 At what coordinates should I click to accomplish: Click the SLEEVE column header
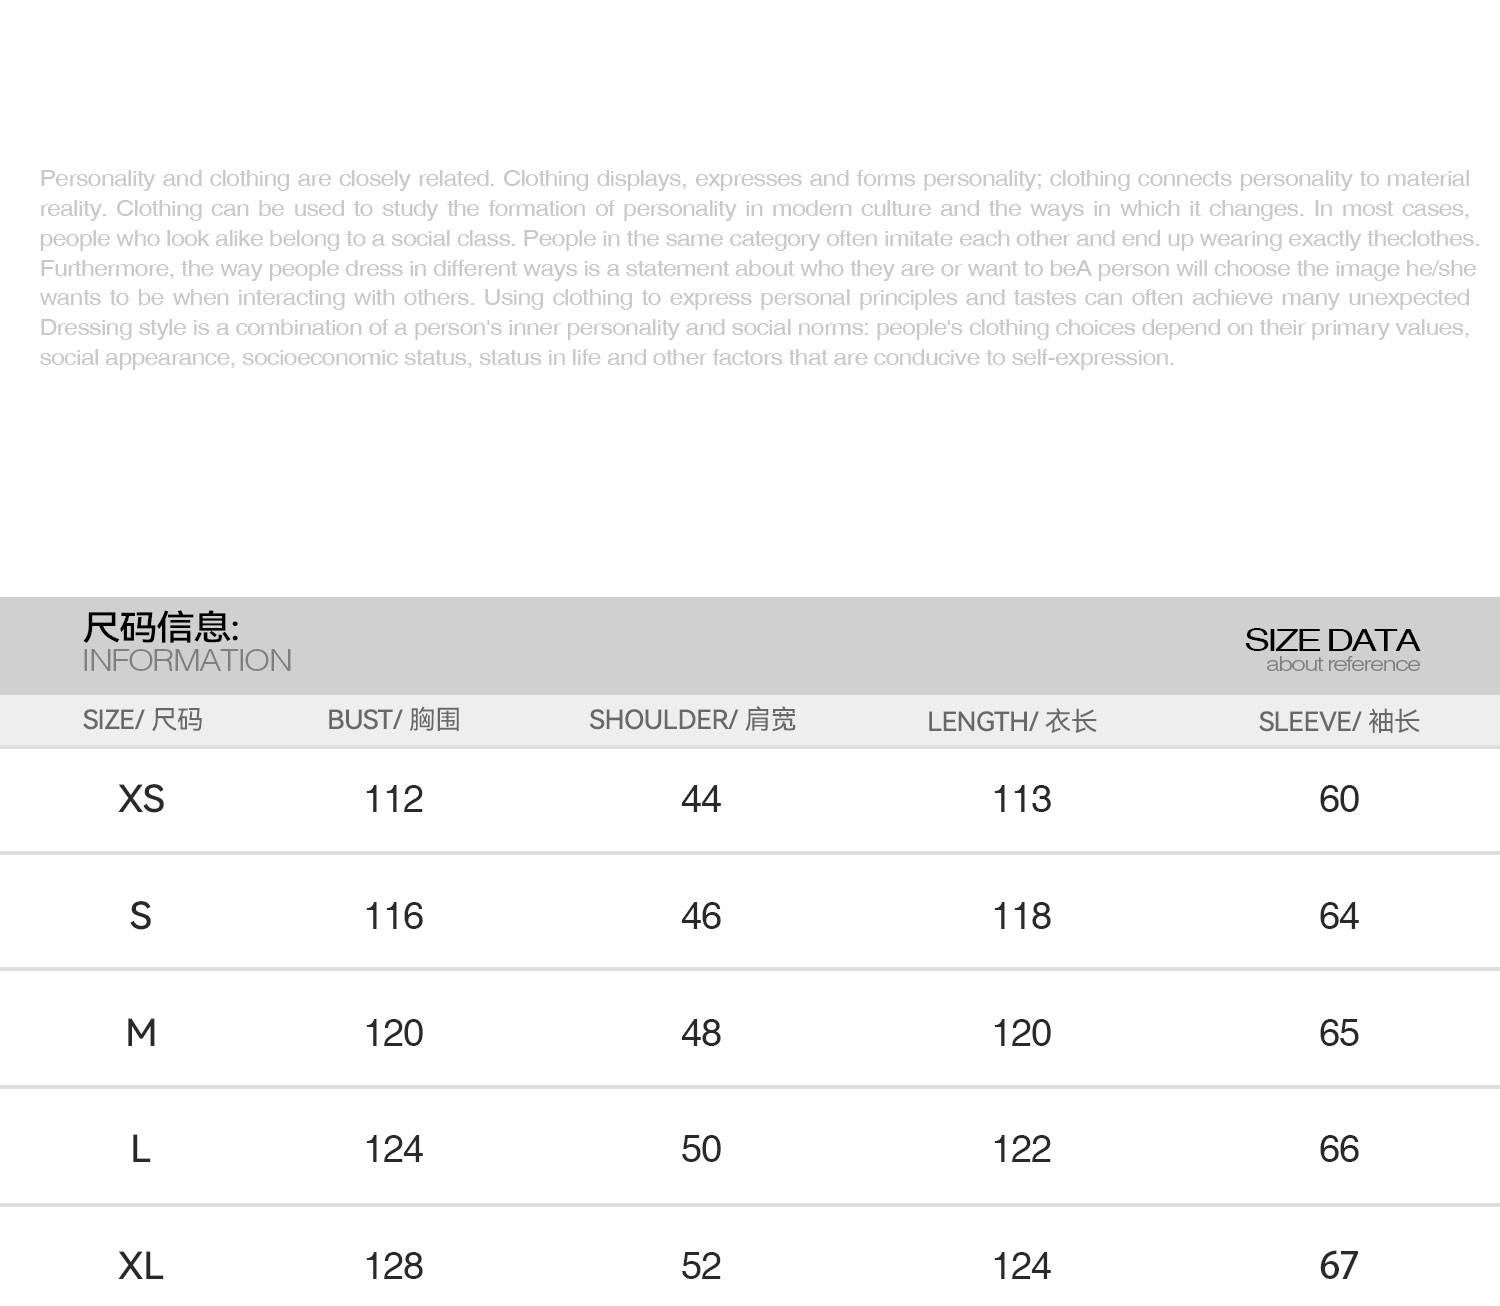pos(1338,721)
